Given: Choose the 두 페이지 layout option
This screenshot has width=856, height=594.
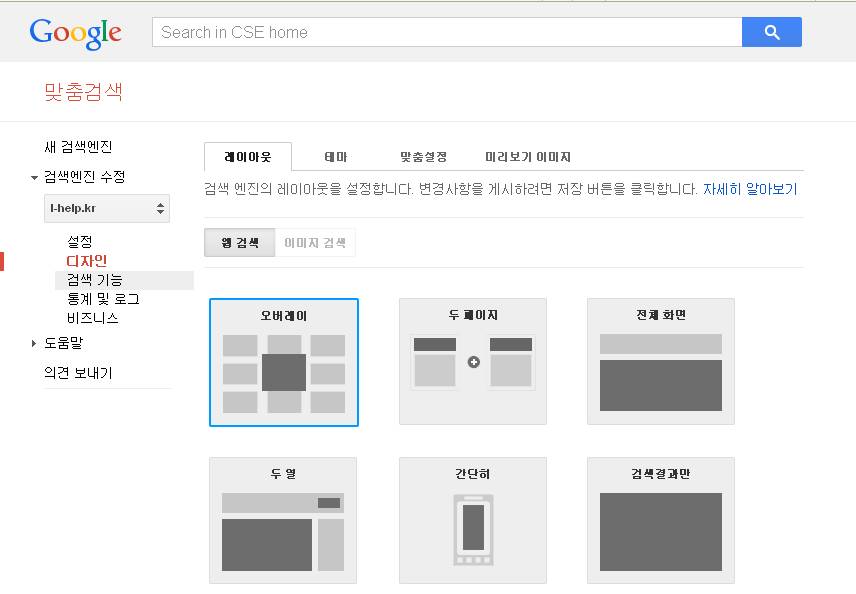Looking at the screenshot, I should point(473,362).
